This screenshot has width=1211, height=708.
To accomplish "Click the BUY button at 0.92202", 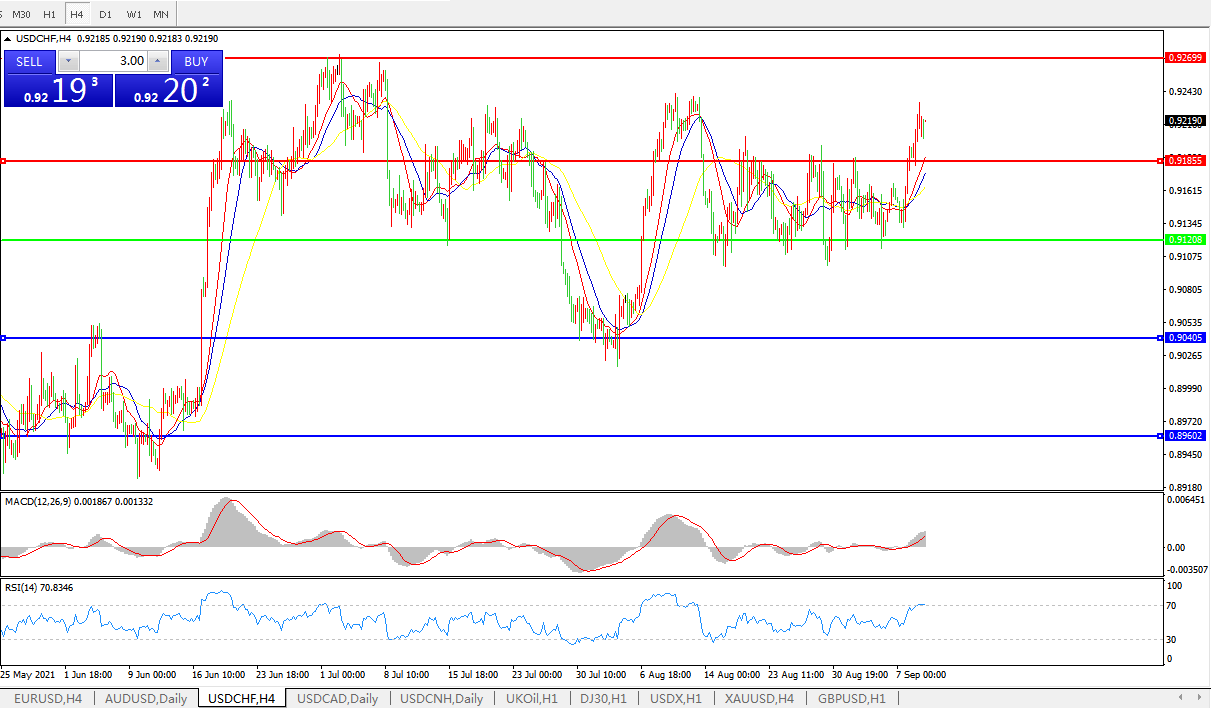I will point(196,61).
